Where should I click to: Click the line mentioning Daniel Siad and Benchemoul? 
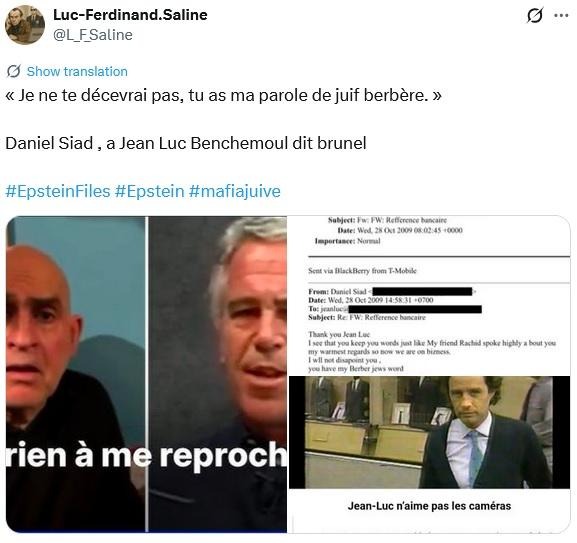coord(186,143)
